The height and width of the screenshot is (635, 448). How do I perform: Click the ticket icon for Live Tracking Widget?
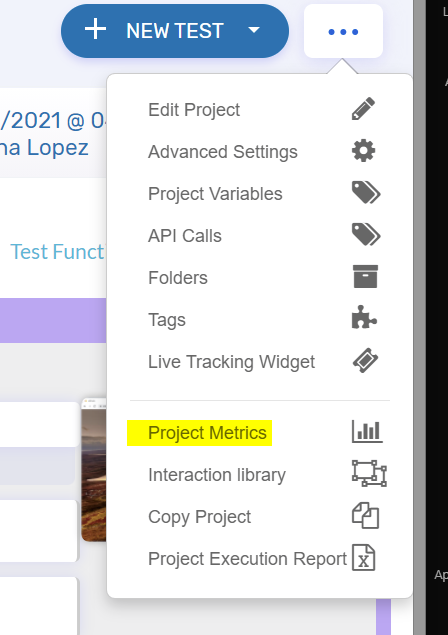[x=365, y=360]
